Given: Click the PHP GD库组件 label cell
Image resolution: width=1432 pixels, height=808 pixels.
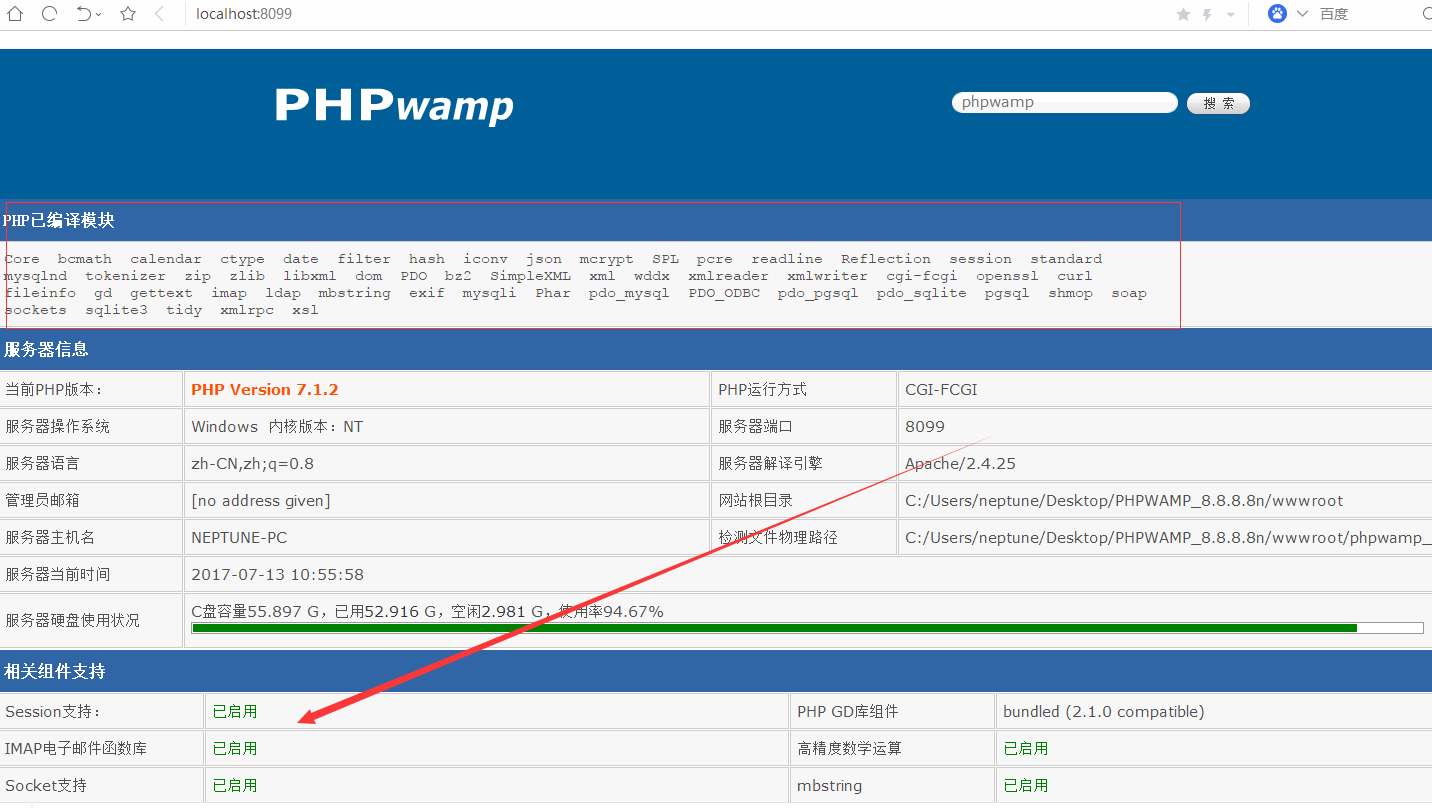Looking at the screenshot, I should coord(891,712).
